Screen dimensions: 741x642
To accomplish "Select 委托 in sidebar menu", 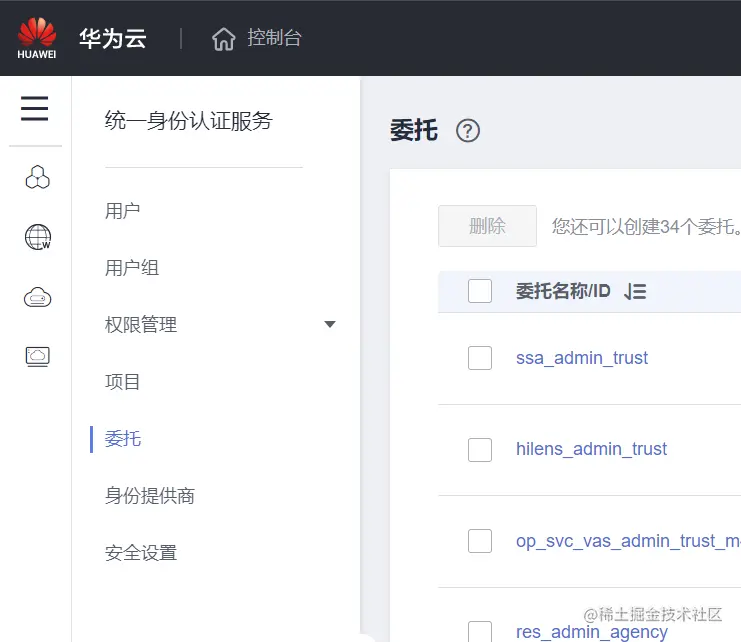I will [123, 439].
